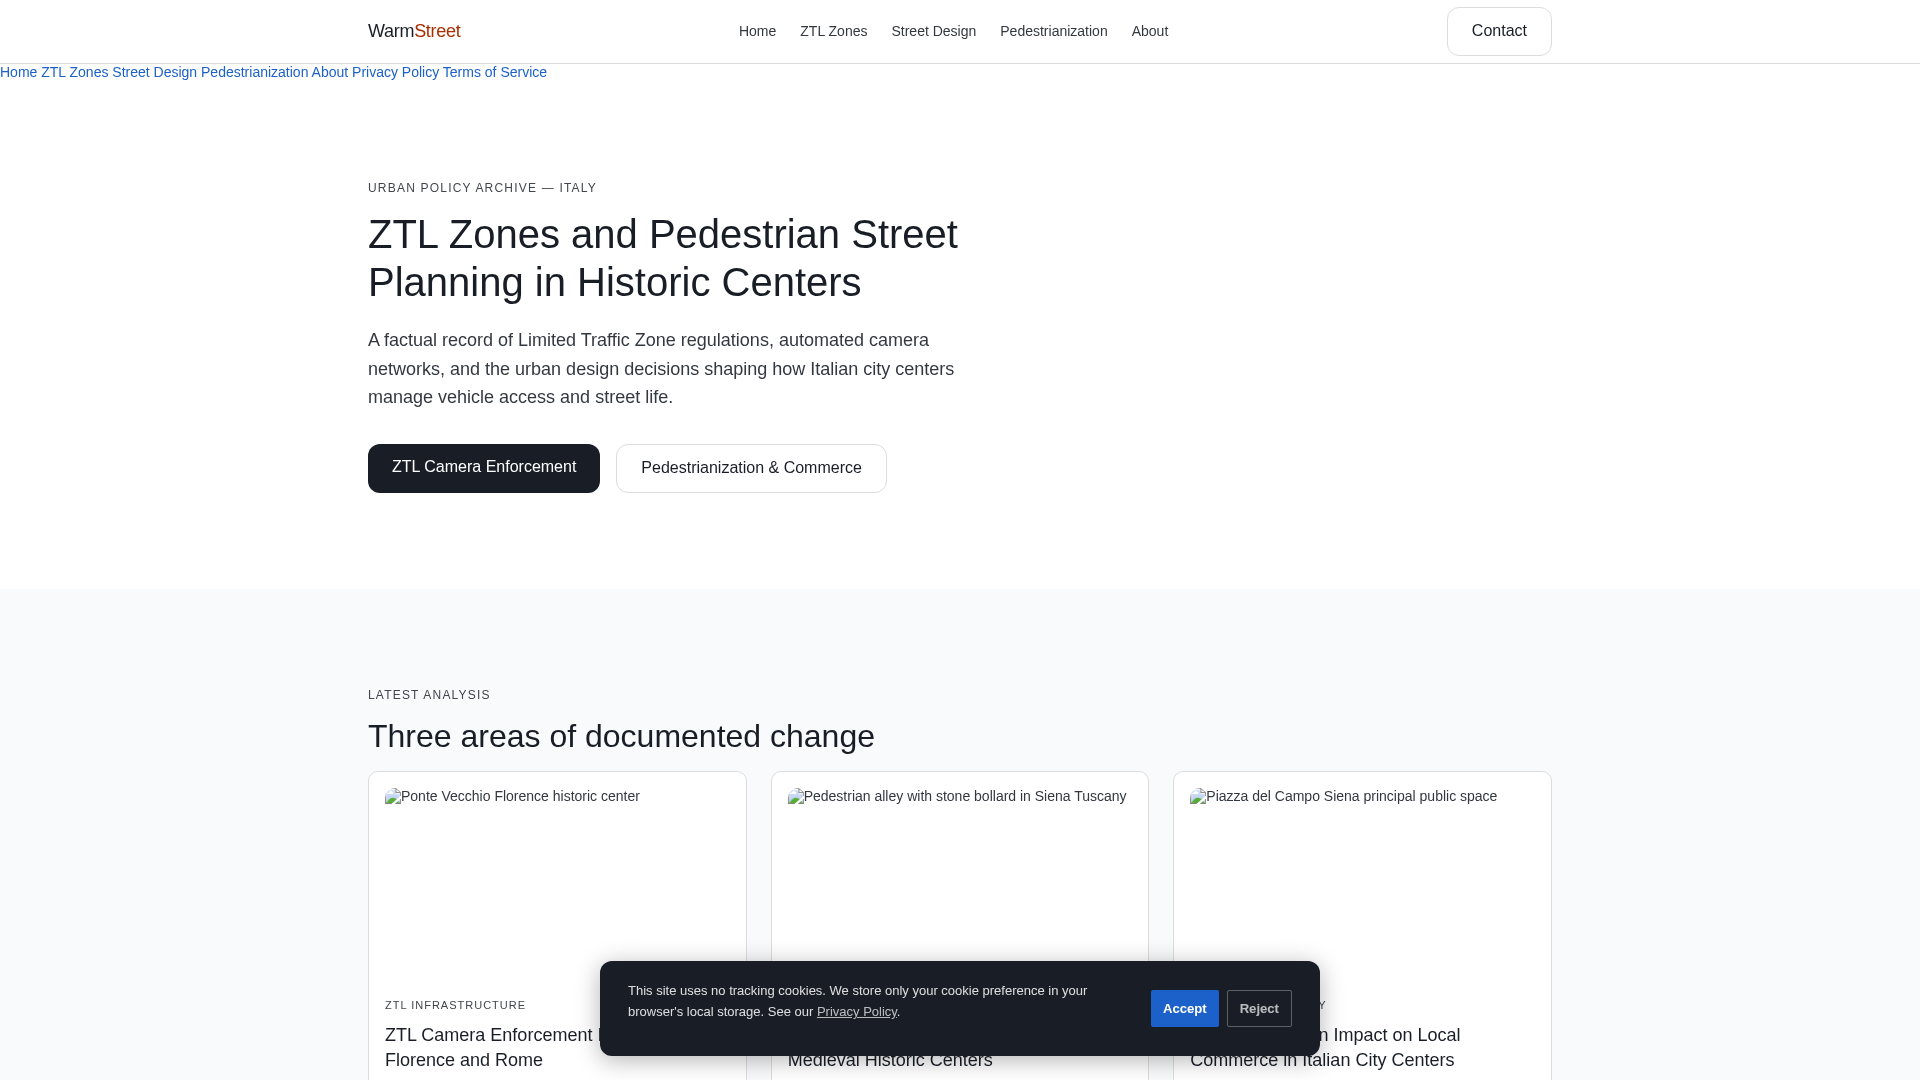
Task: Select the main page heading text
Action: (663, 258)
